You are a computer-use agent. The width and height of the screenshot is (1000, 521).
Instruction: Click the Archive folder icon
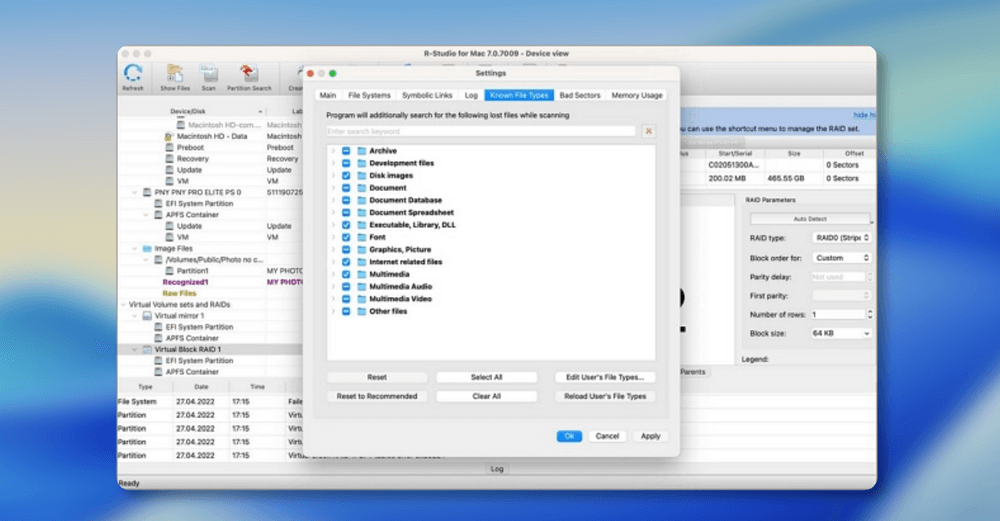[x=362, y=151]
